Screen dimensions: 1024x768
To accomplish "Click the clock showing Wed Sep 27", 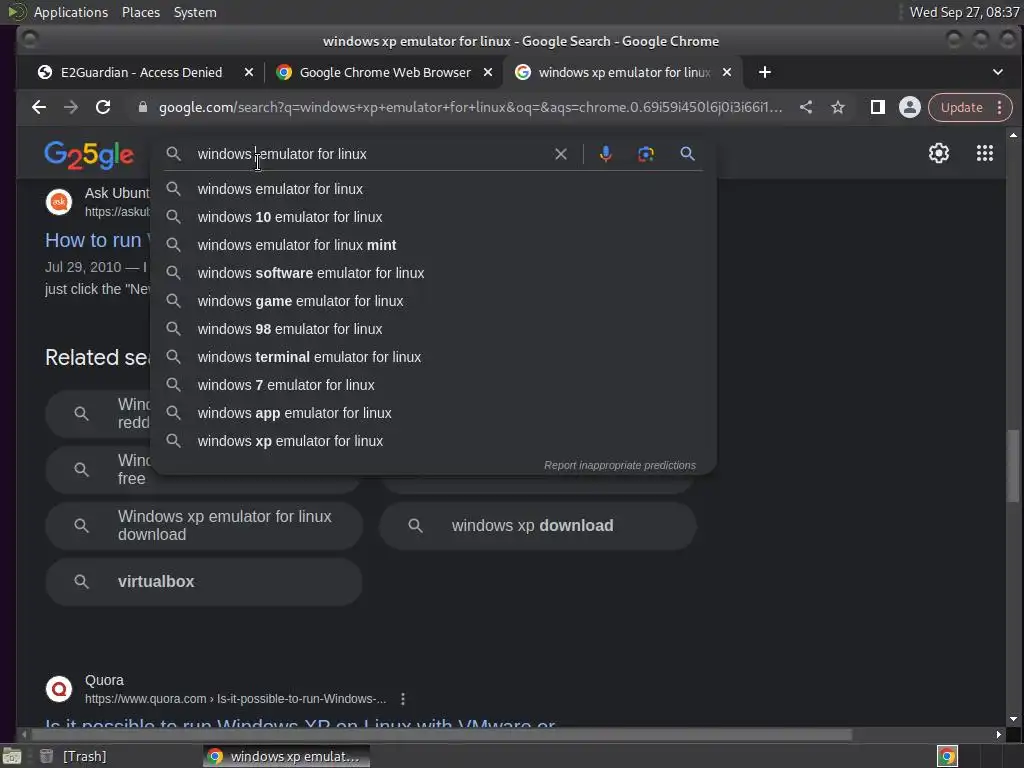I will point(965,12).
